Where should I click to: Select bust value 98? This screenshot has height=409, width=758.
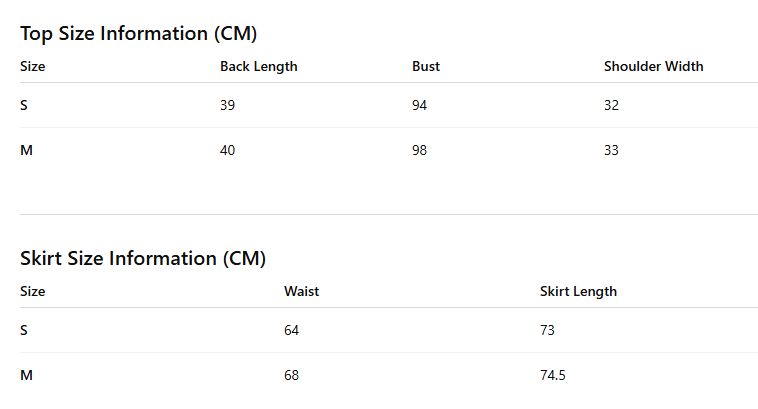coord(419,150)
